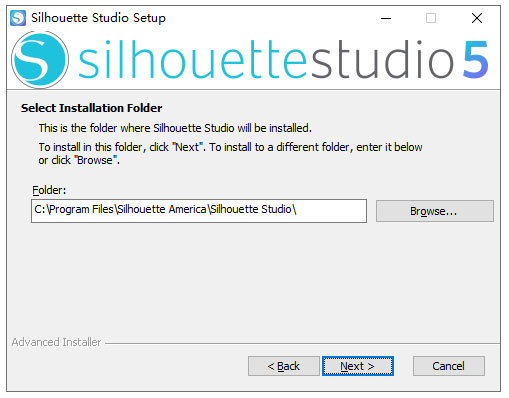
Task: Click the silhouettestudio 5 banner wordmark
Action: coord(284,60)
